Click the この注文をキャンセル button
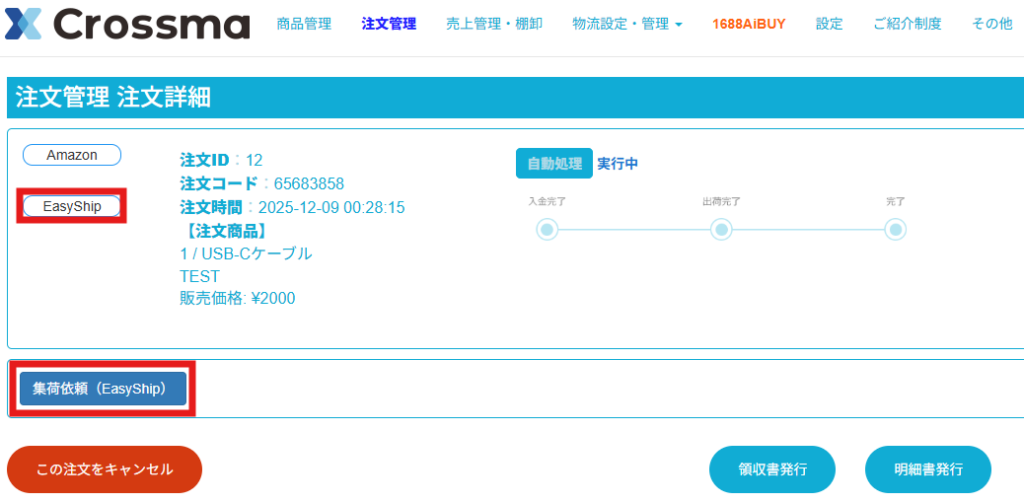 (x=104, y=469)
